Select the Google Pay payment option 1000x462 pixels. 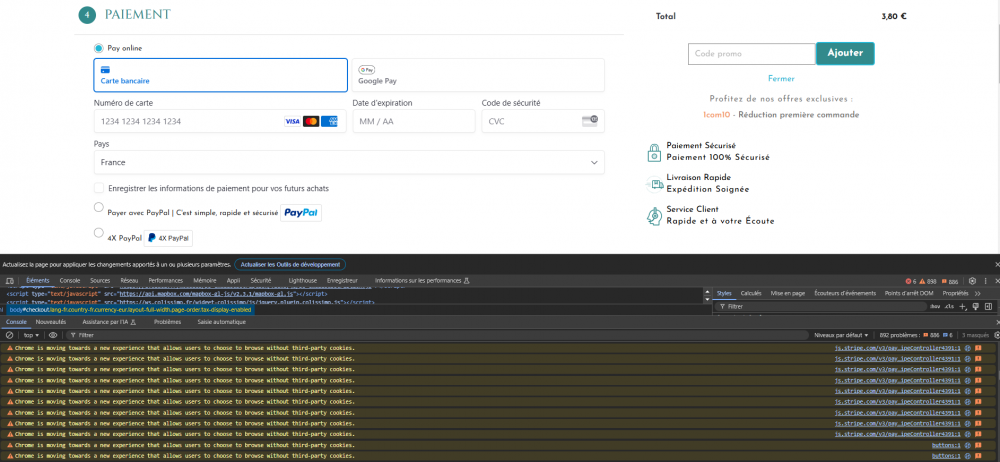pos(478,75)
